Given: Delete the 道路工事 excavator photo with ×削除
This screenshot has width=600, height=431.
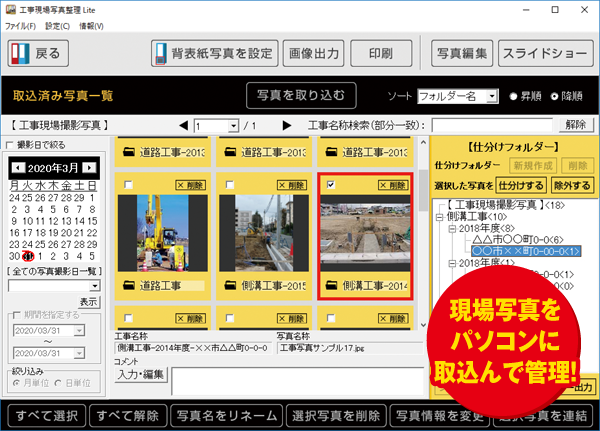Looking at the screenshot, I should (x=191, y=185).
